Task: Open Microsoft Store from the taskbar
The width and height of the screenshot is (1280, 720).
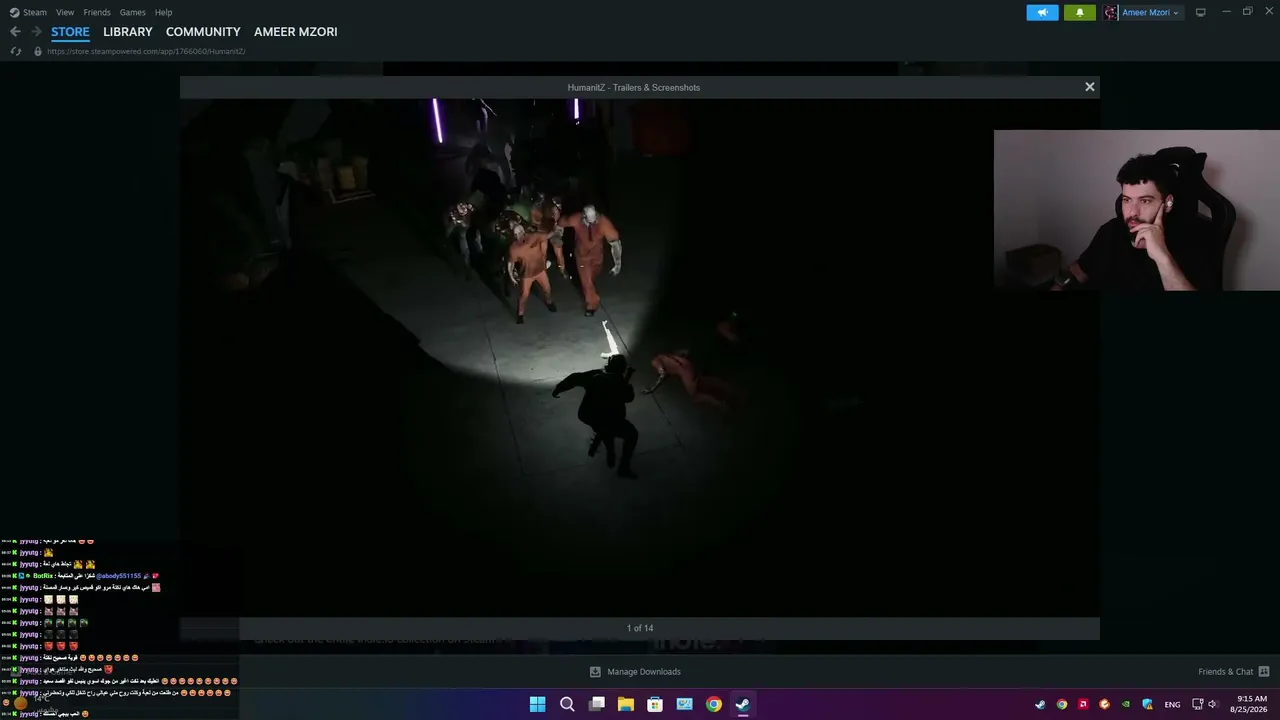Action: (655, 704)
